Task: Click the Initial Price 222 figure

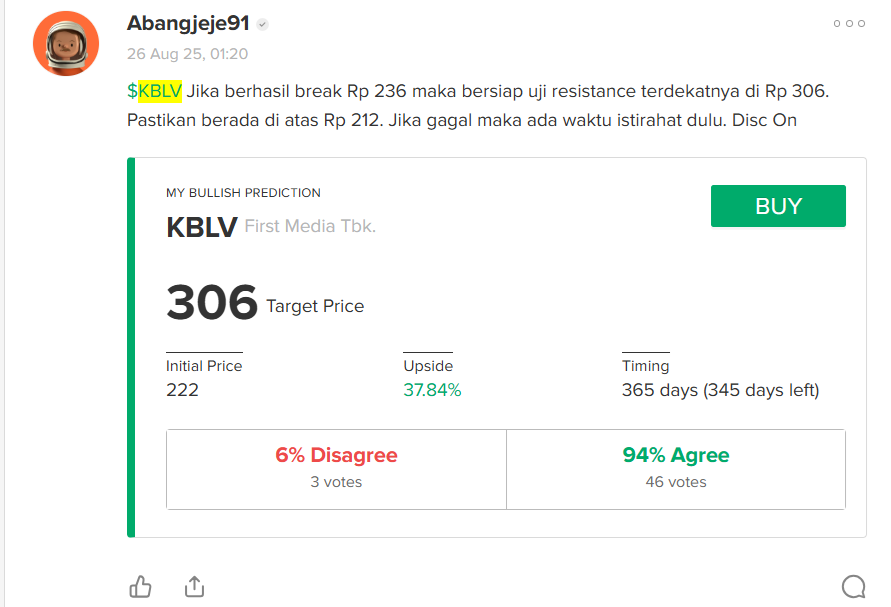Action: (x=182, y=390)
